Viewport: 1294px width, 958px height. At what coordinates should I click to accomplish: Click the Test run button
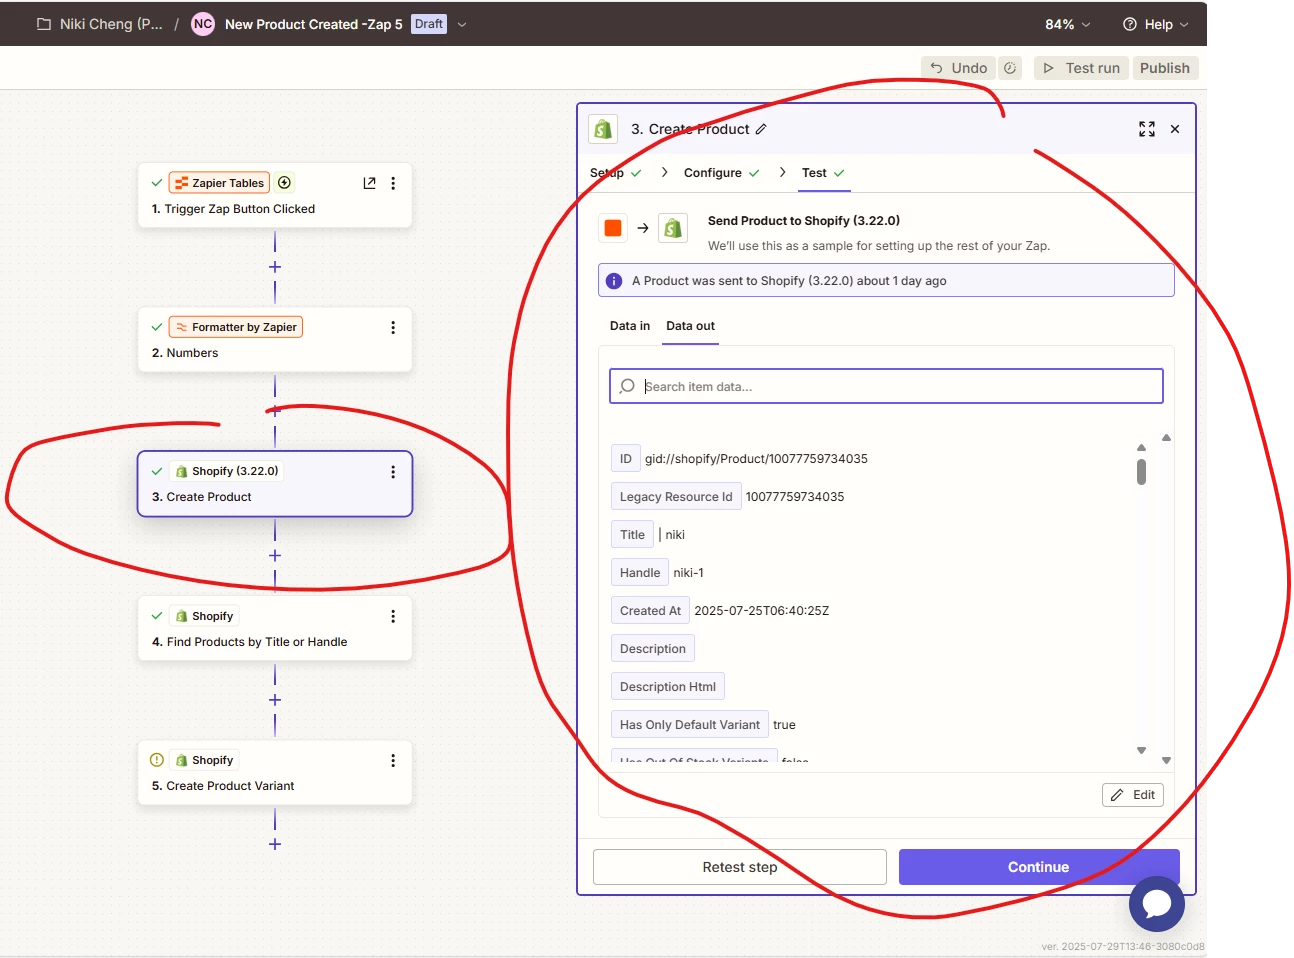[1081, 68]
